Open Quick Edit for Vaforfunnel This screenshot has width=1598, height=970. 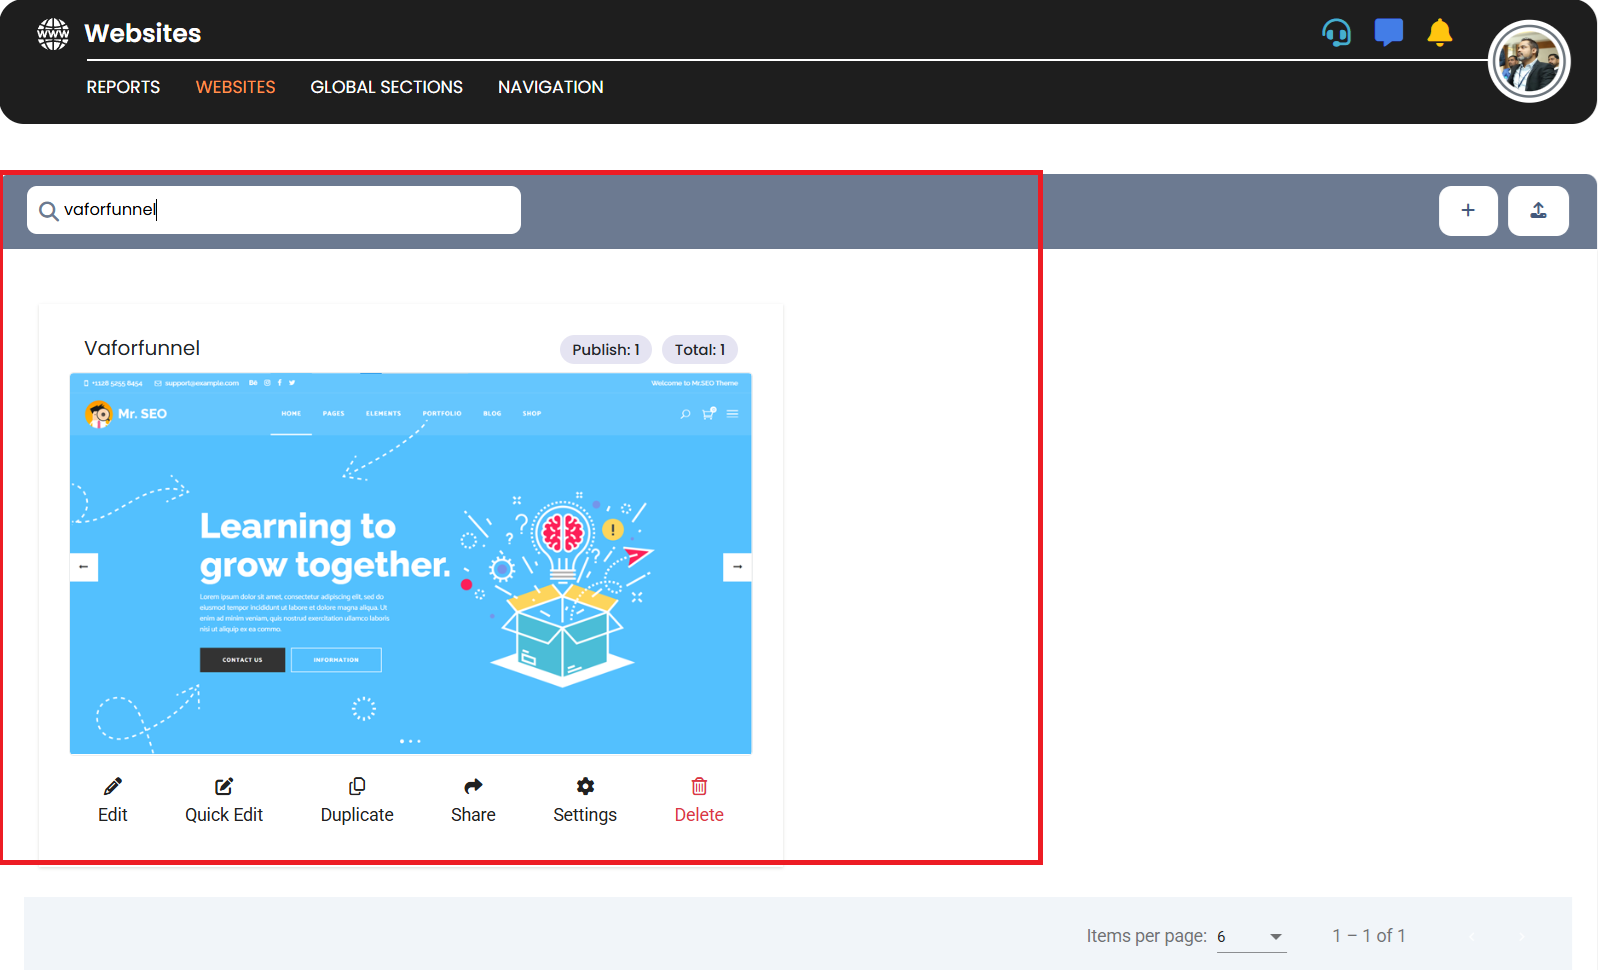(224, 800)
